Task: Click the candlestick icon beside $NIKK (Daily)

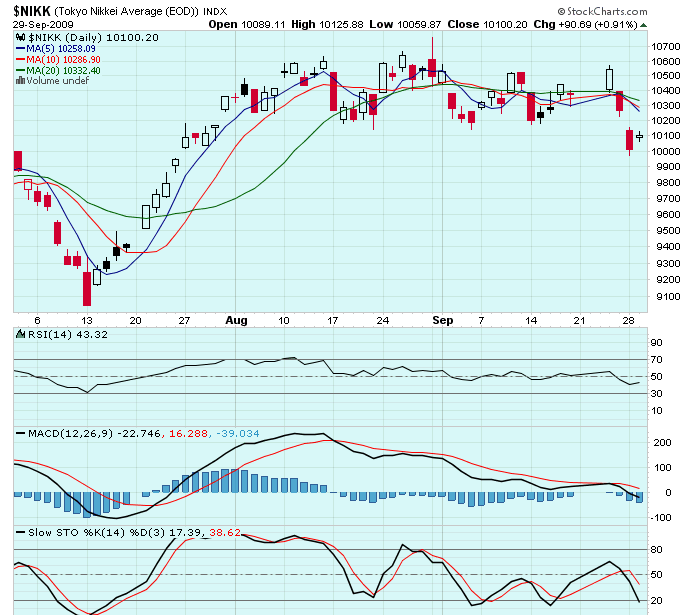Action: 20,38
